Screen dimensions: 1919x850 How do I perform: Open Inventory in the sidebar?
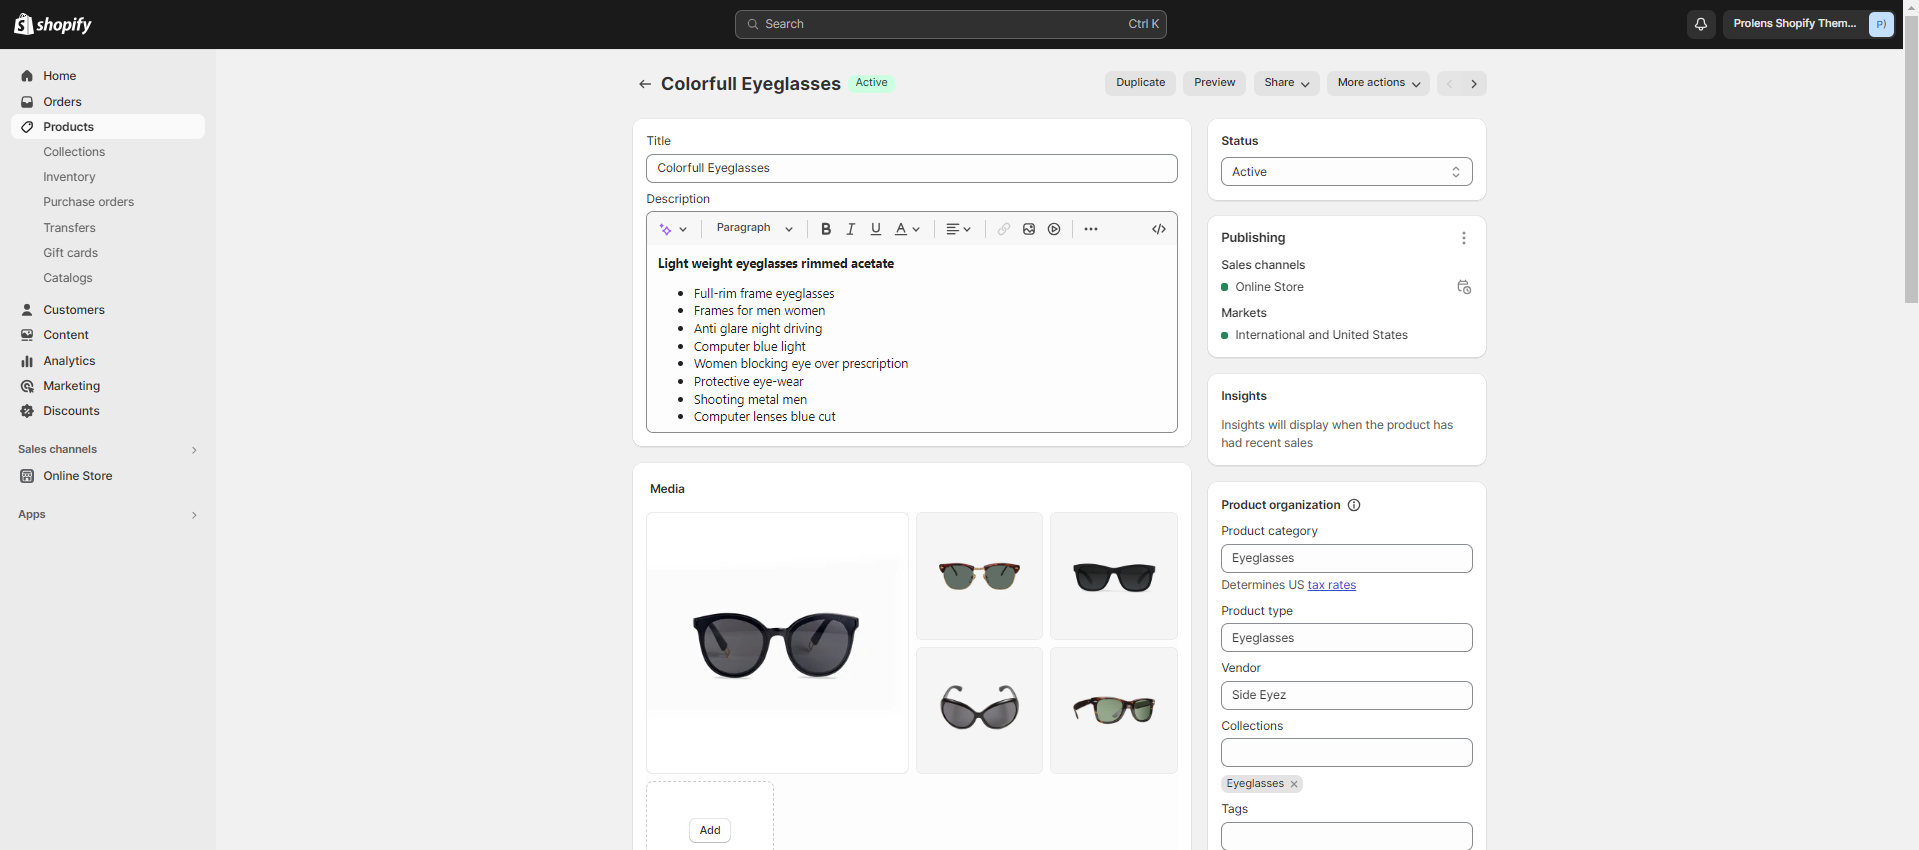(x=69, y=177)
